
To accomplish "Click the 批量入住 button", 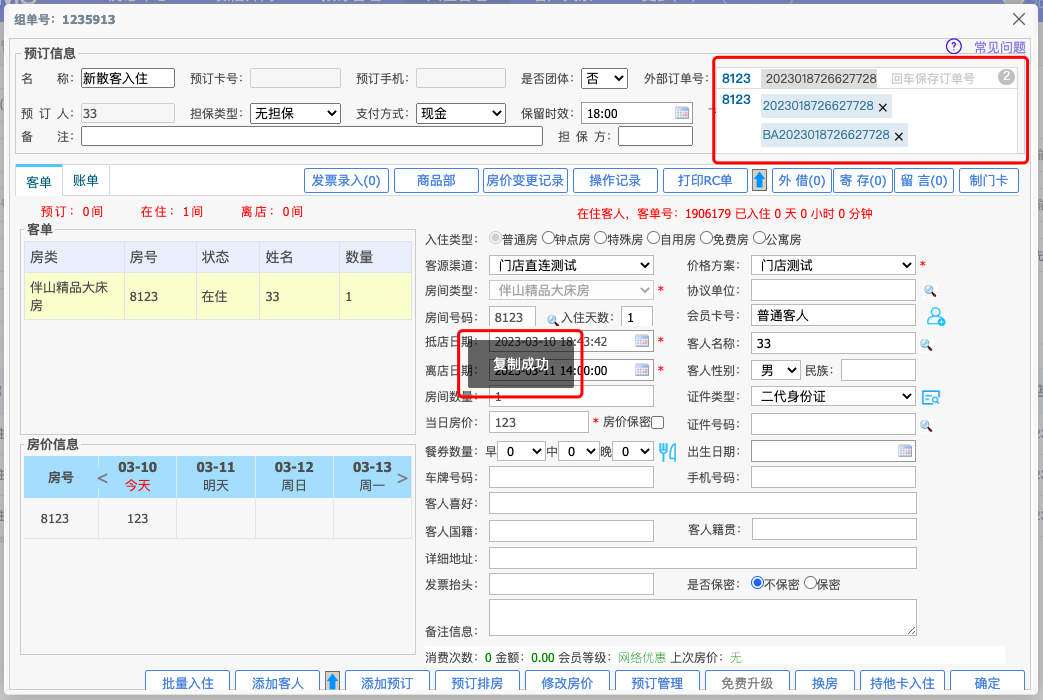I will [188, 681].
